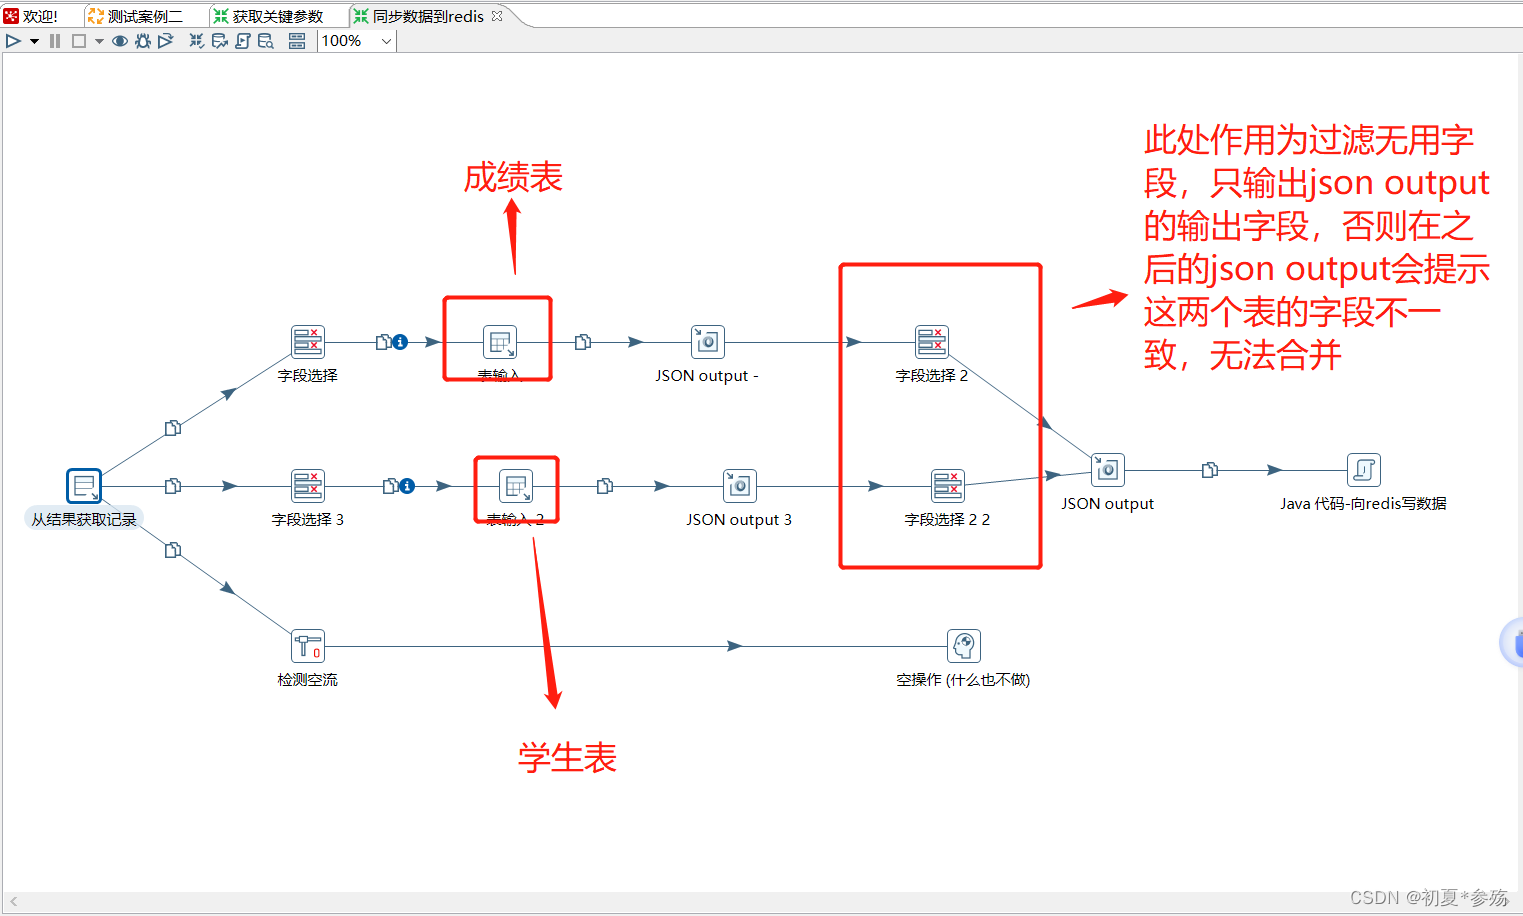
Task: Click the copy icon between 字段选择 and 表输入
Action: (x=384, y=342)
